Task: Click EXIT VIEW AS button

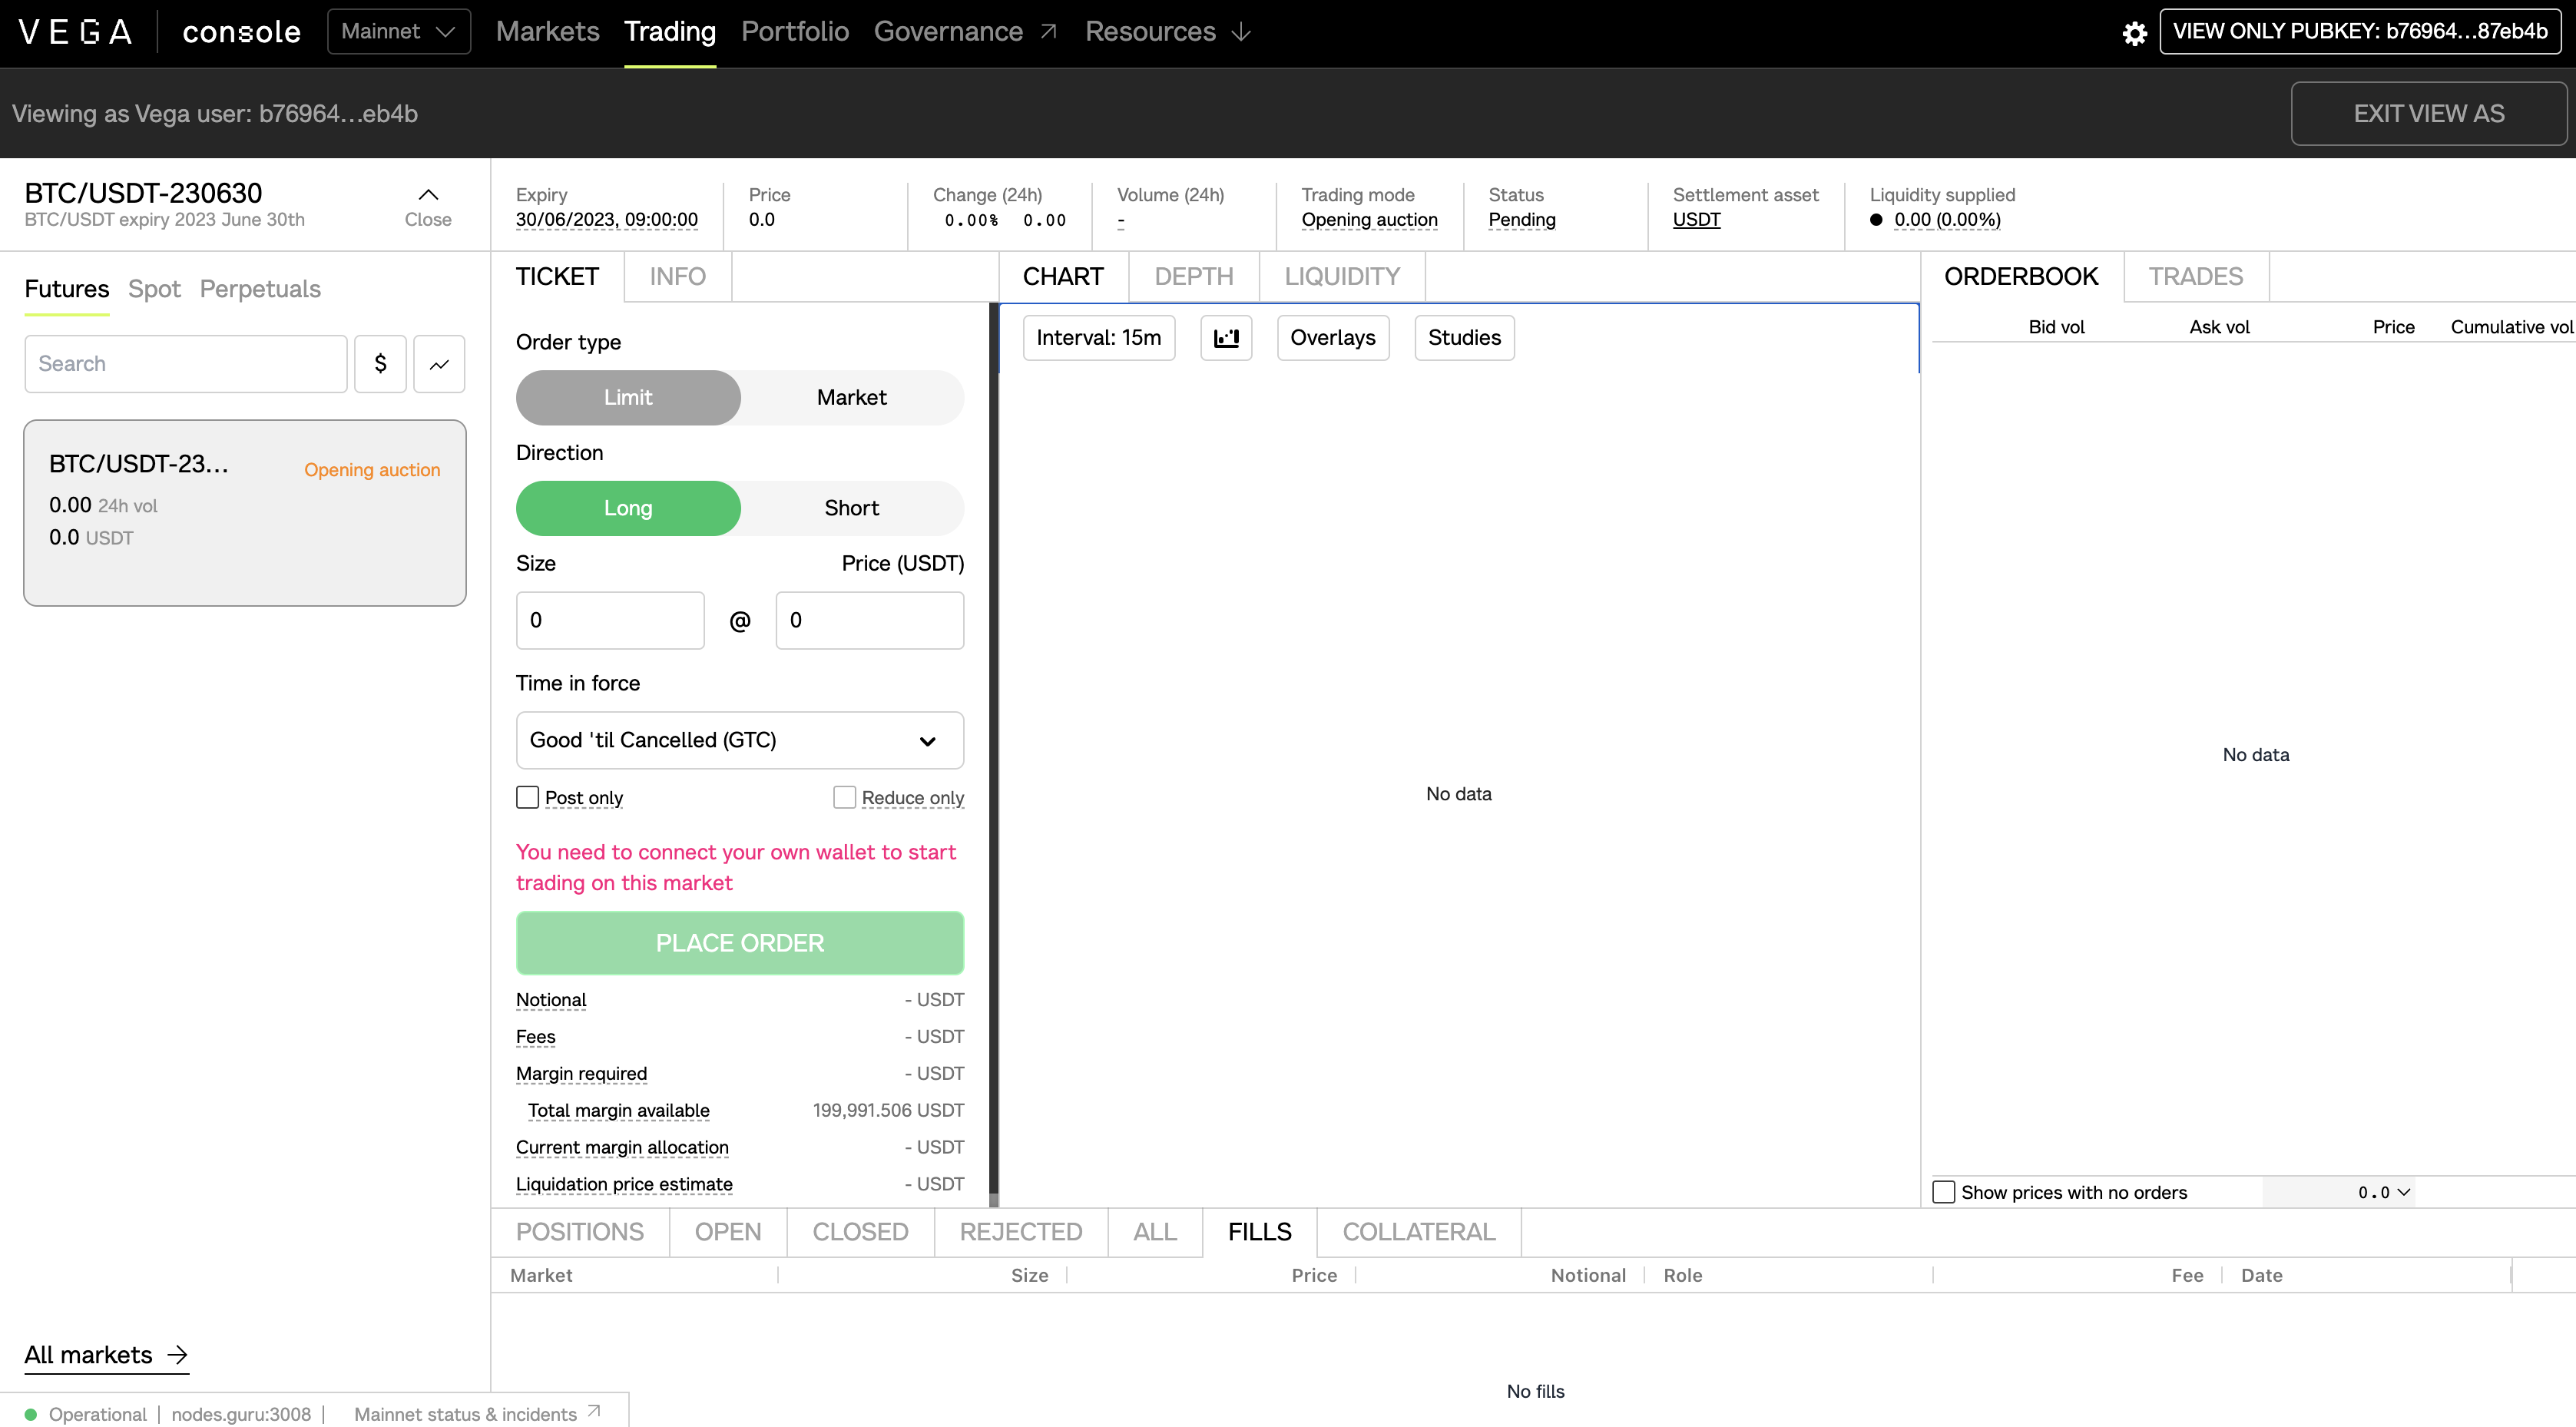Action: coord(2428,113)
